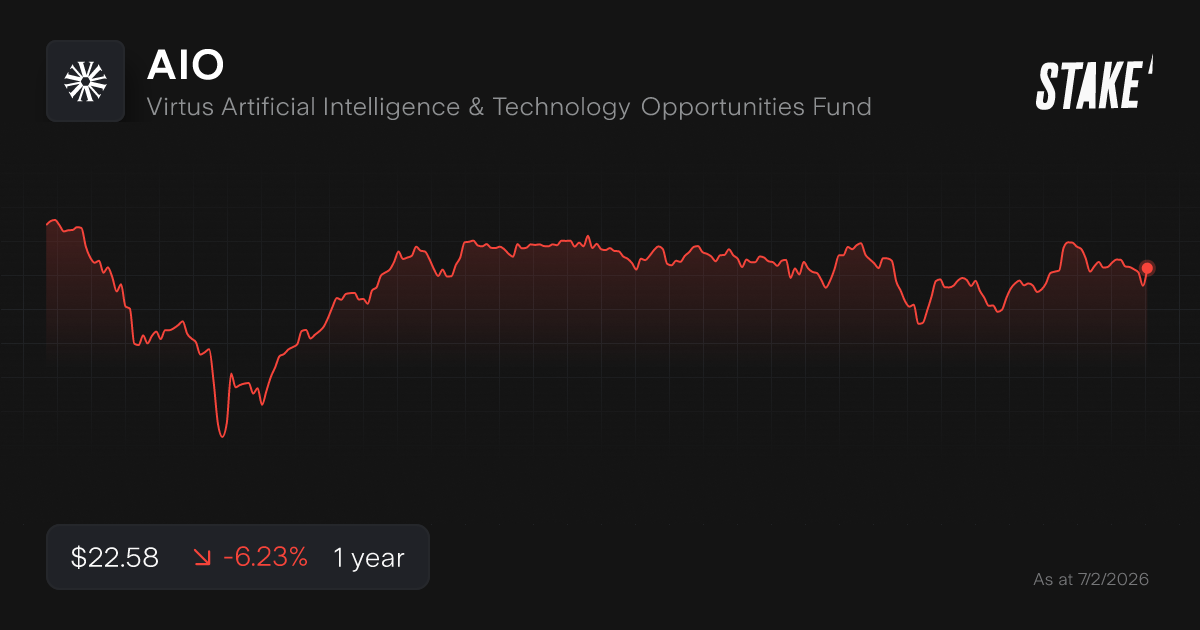Click the red downward trend arrow

[201, 558]
